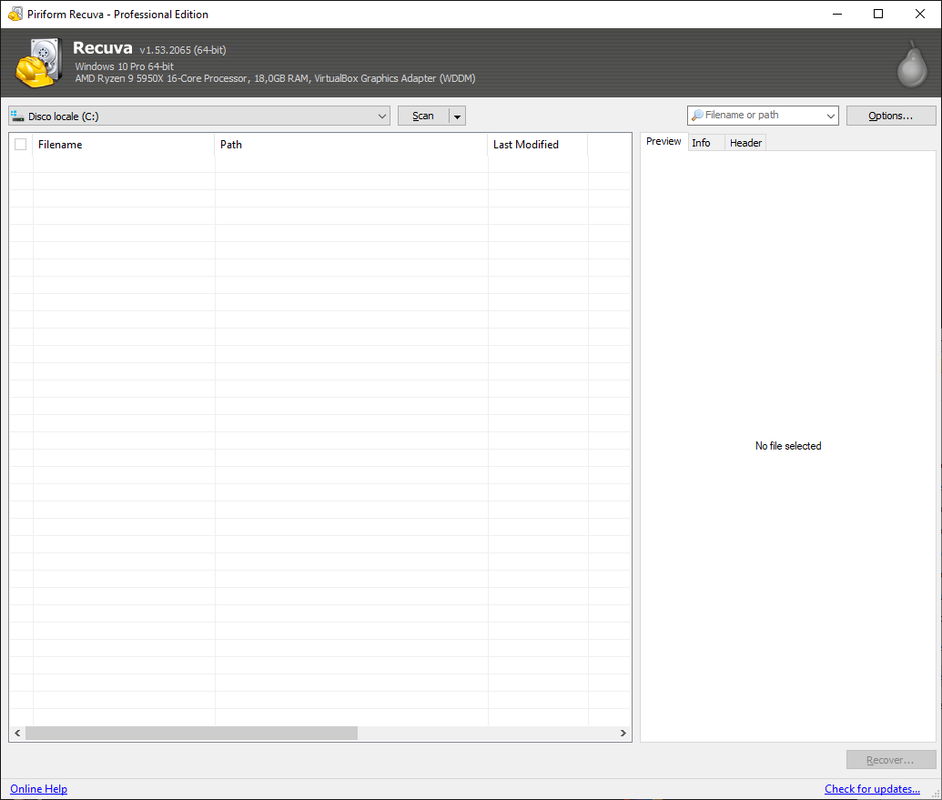Maximize the Recuva window
This screenshot has height=800, width=942.
point(878,14)
